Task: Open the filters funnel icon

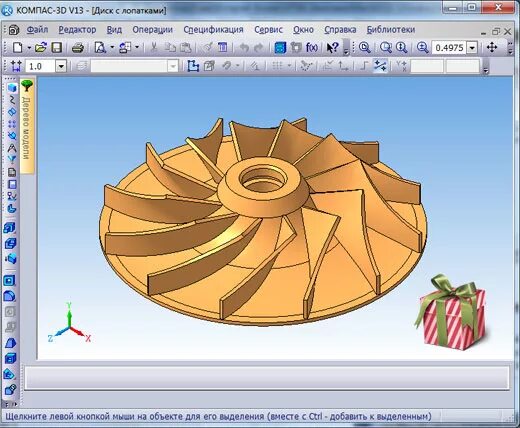Action: tap(12, 160)
